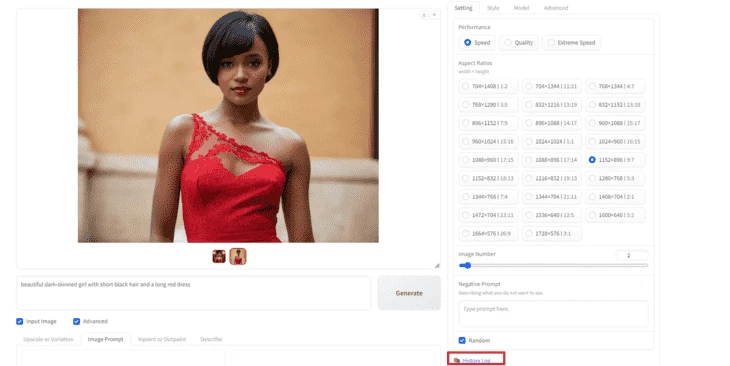
Task: Select the first generated image thumbnail
Action: (x=219, y=256)
